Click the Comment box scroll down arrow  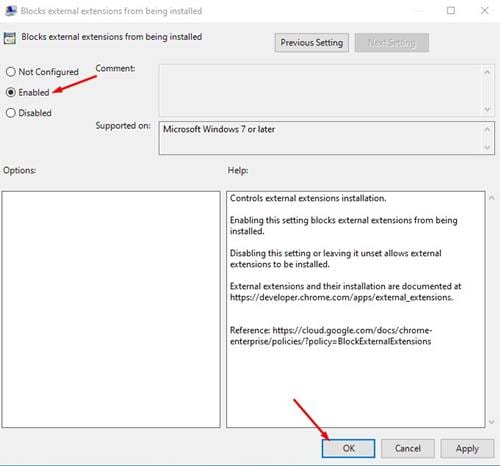[x=487, y=109]
